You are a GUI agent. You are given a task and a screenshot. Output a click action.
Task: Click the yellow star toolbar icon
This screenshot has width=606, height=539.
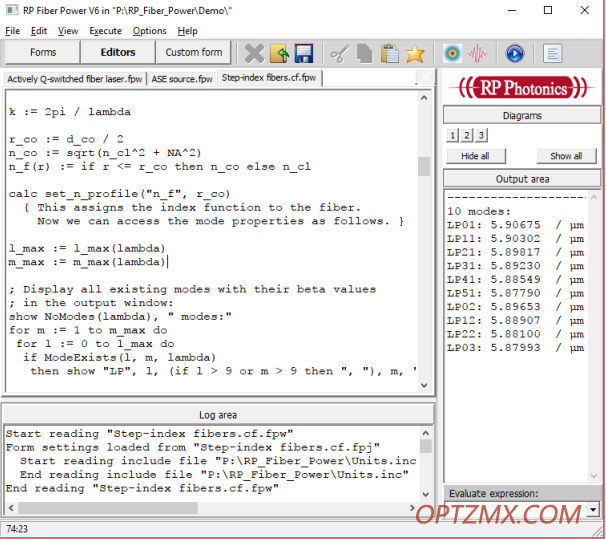pos(415,53)
